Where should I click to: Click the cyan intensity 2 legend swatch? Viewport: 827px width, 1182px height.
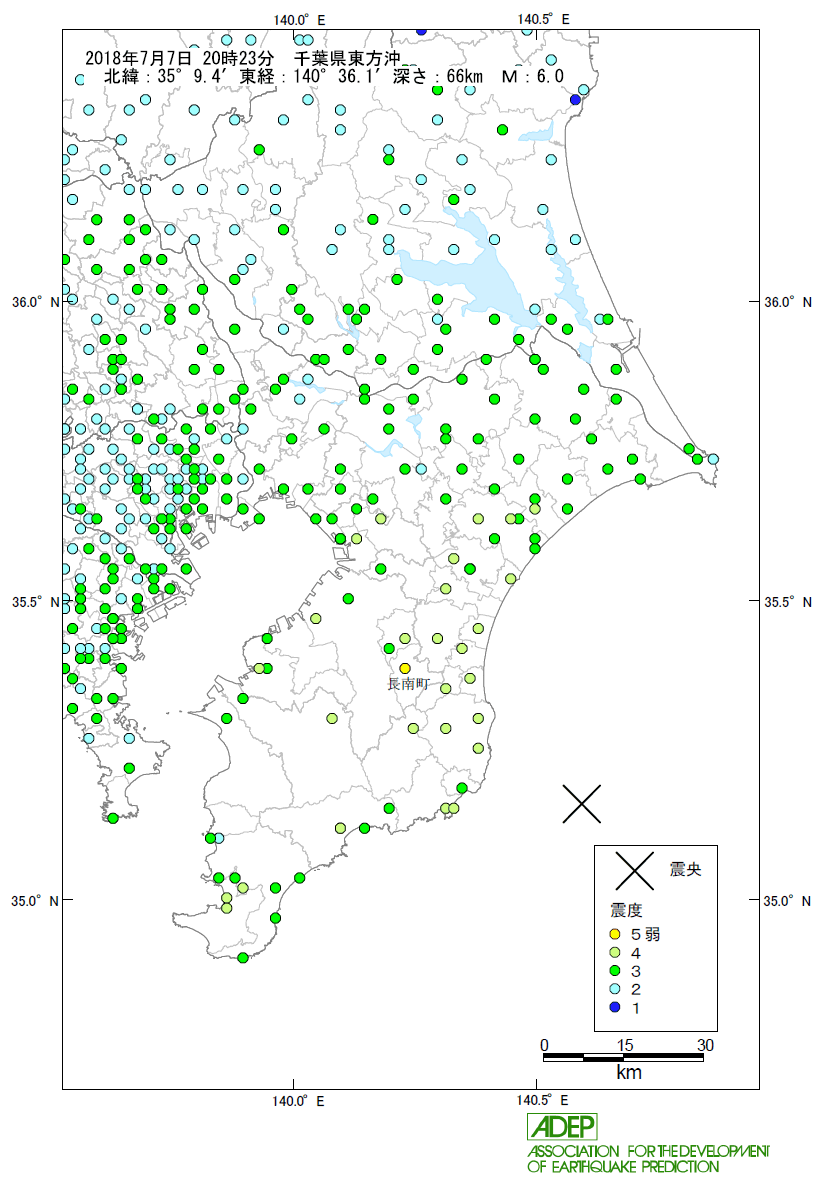pyautogui.click(x=617, y=989)
